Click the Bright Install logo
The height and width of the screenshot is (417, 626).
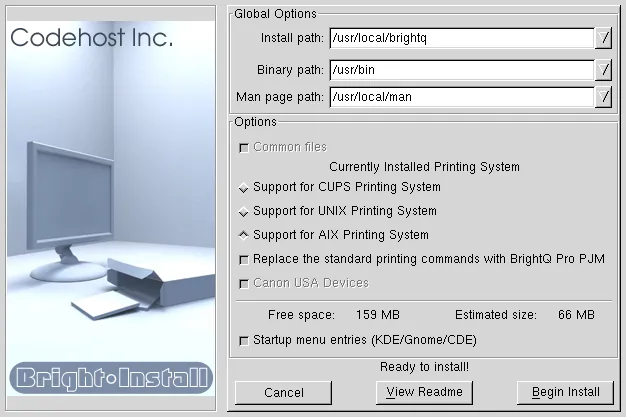click(x=111, y=378)
